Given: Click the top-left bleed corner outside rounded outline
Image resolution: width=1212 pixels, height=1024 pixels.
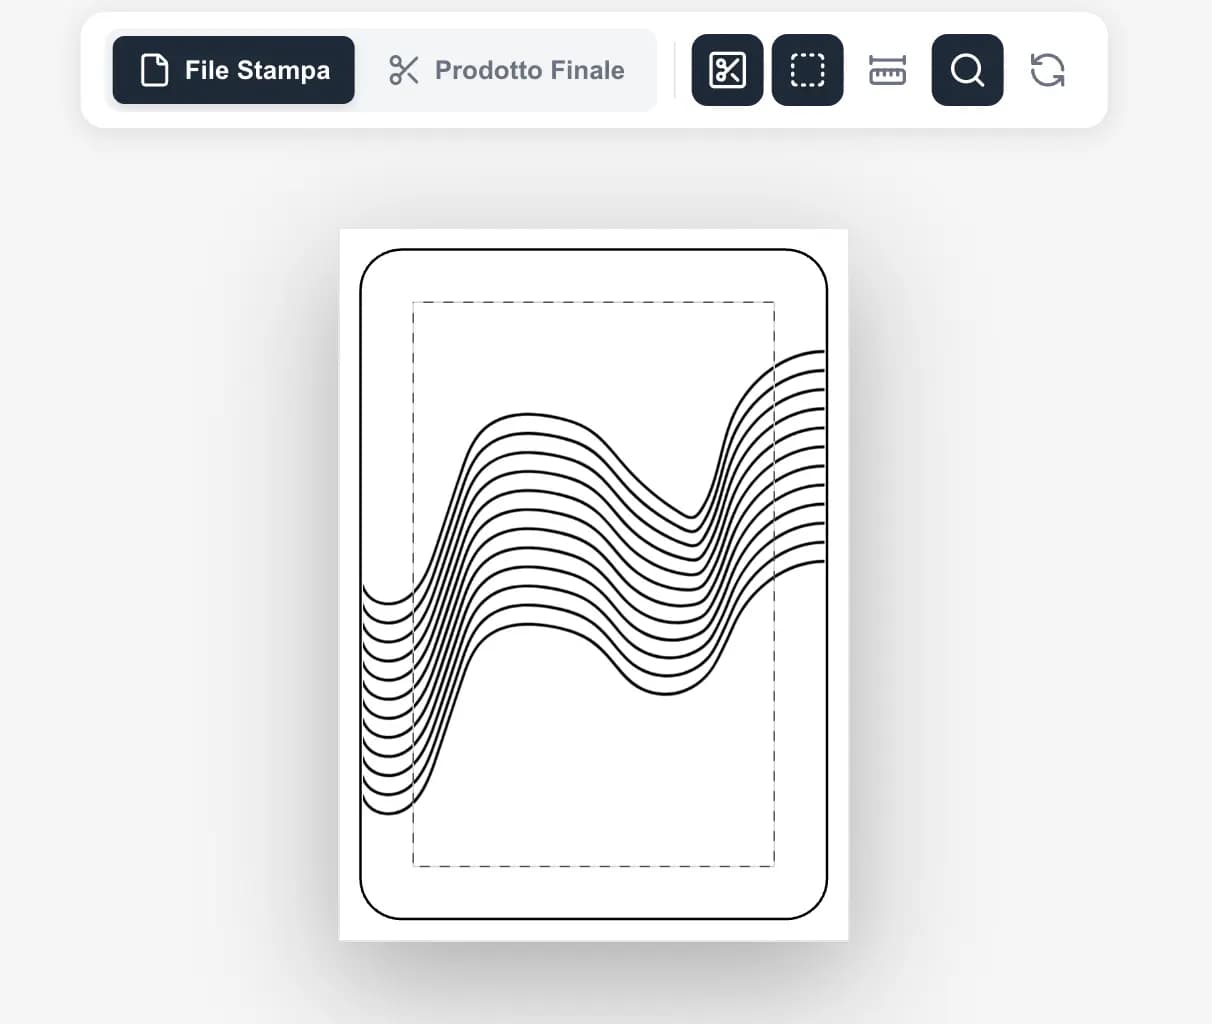Looking at the screenshot, I should click(350, 239).
